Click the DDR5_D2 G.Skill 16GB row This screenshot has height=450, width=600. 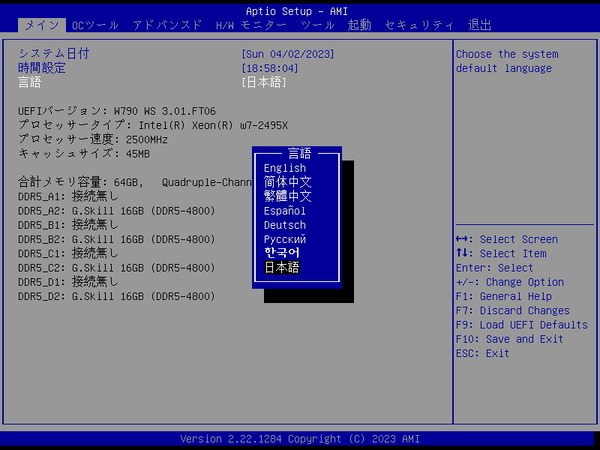coord(116,296)
